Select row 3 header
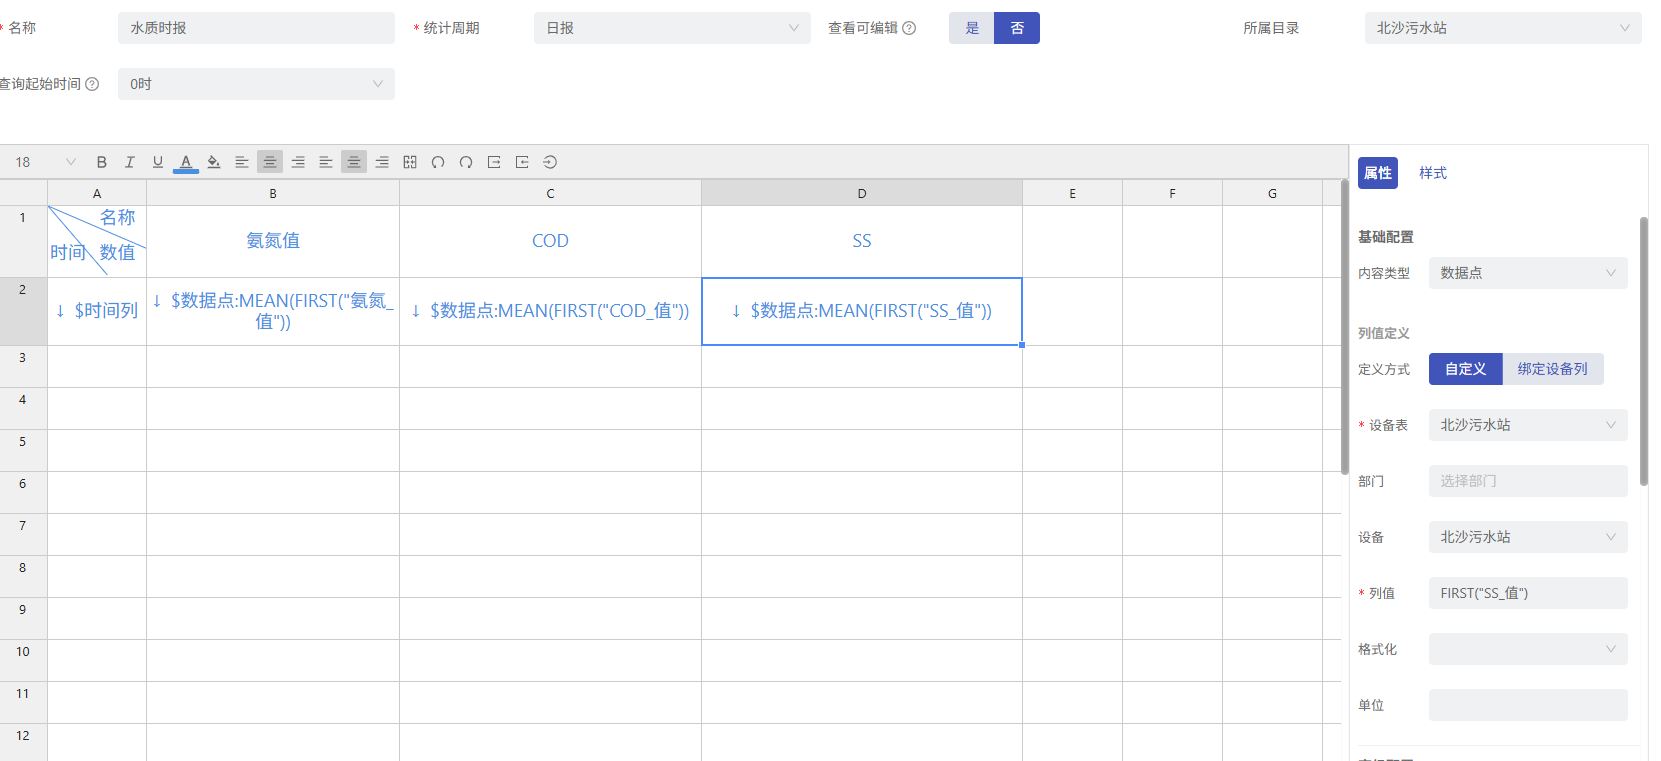This screenshot has height=761, width=1661. 23,366
